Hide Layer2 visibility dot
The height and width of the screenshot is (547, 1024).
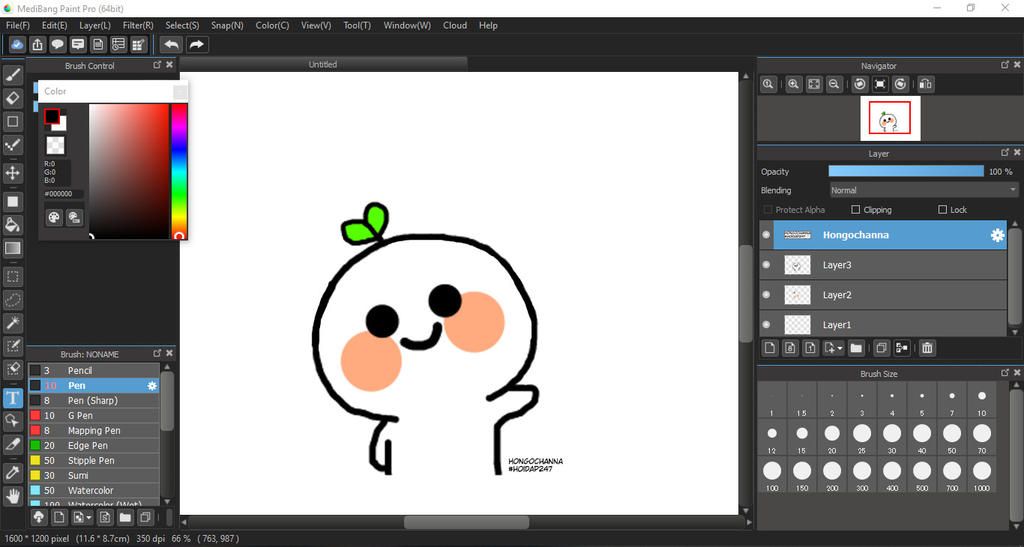pos(767,295)
